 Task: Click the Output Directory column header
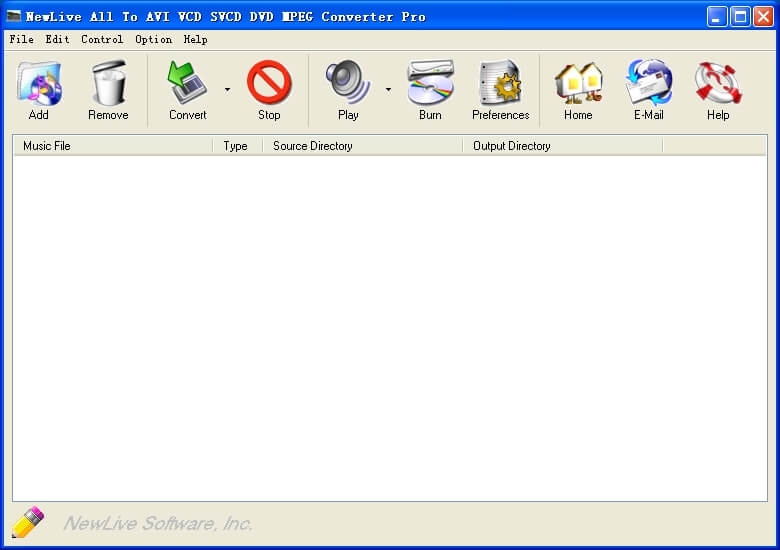(x=562, y=146)
